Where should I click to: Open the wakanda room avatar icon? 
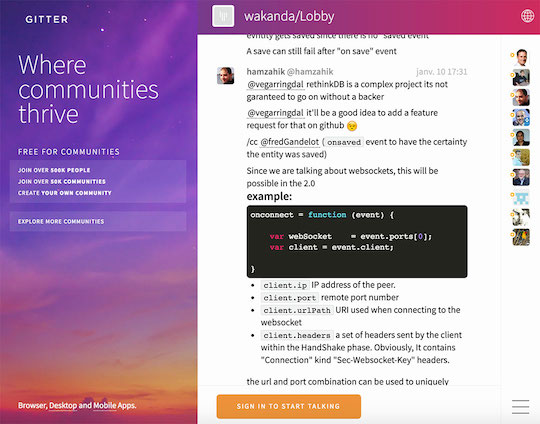223,16
